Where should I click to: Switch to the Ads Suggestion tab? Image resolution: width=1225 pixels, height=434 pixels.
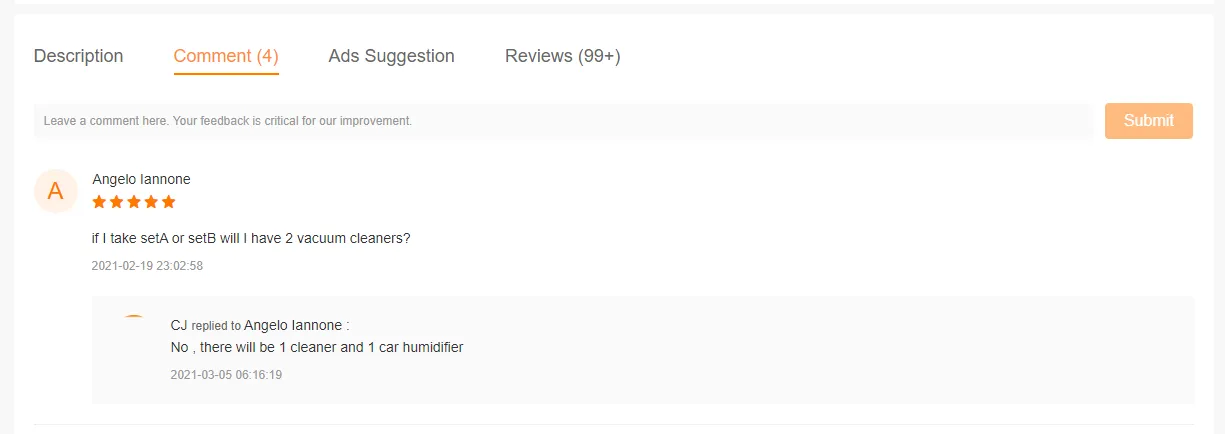tap(391, 56)
